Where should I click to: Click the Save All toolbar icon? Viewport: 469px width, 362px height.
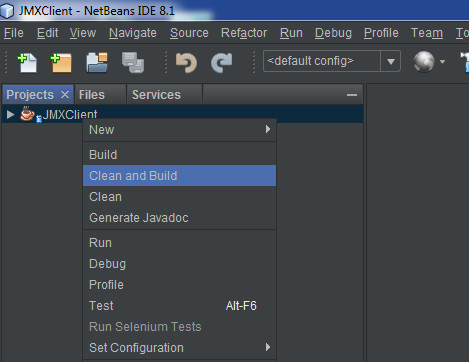tap(133, 62)
